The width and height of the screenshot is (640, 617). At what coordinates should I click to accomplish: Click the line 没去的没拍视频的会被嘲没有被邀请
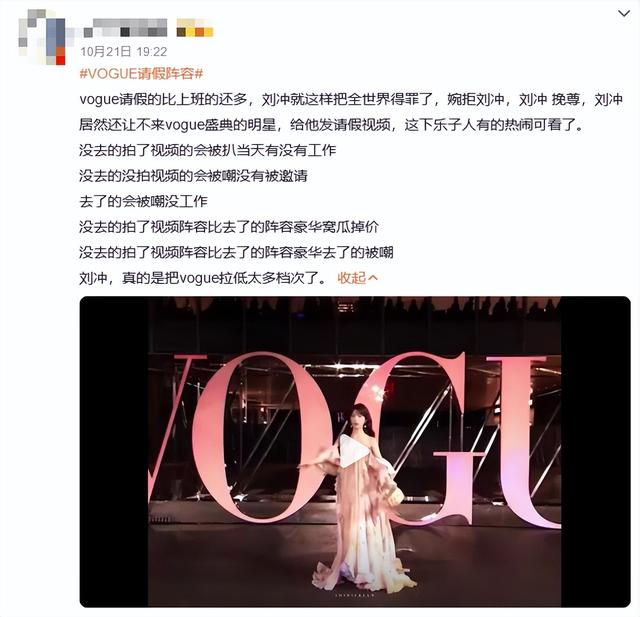(x=193, y=176)
